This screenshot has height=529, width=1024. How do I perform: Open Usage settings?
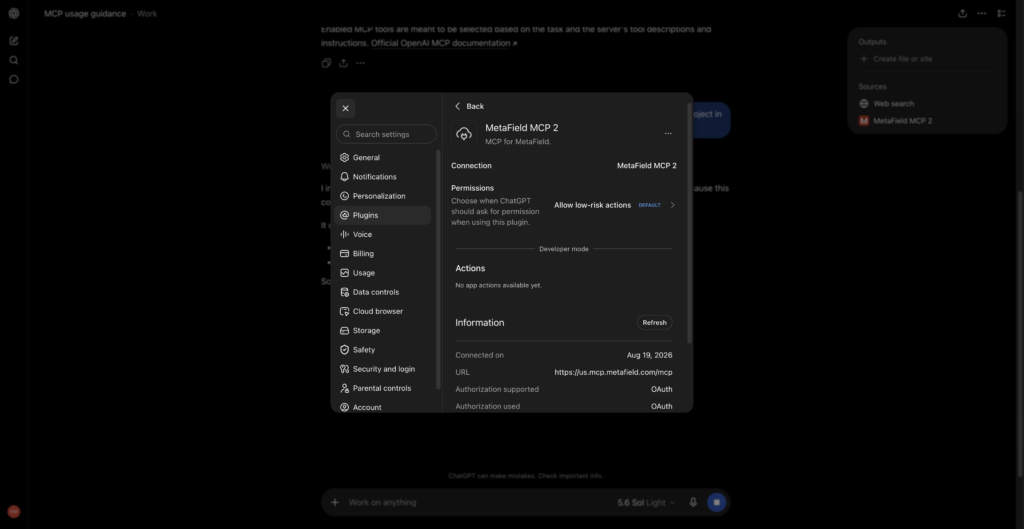[x=382, y=273]
